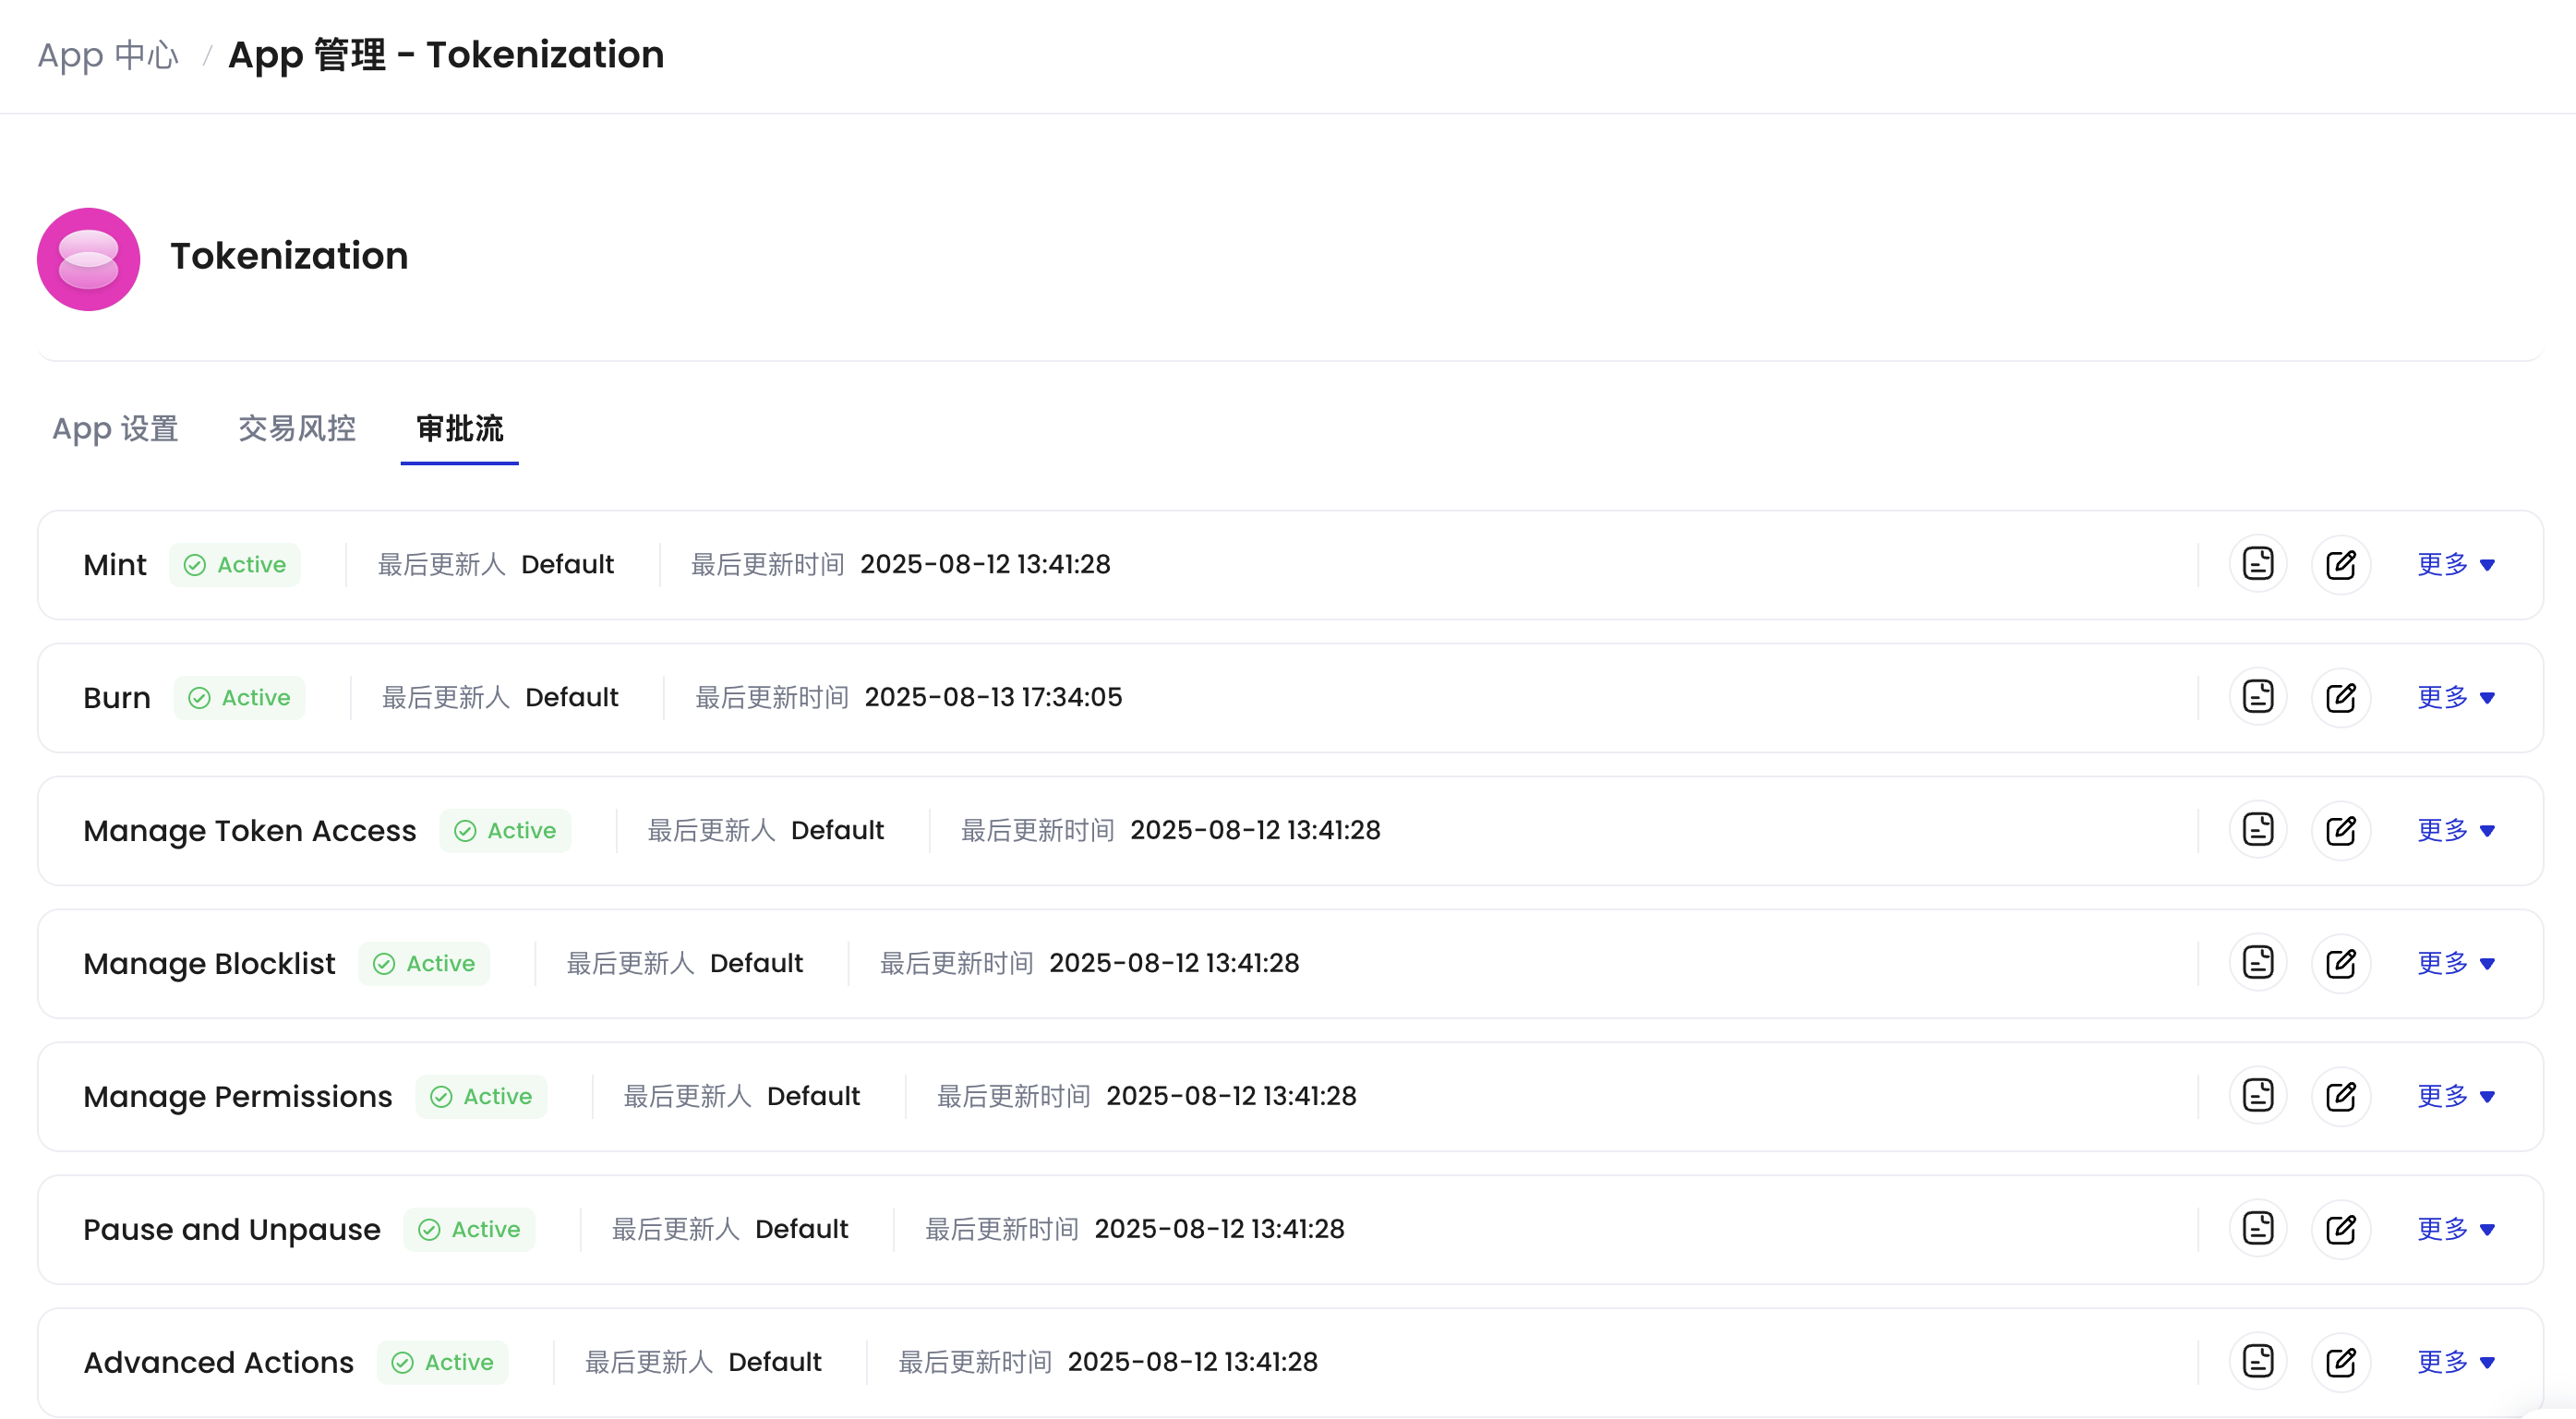Open the App 中心 breadcrumb link
Viewport: 2576px width, 1419px height.
click(x=107, y=55)
